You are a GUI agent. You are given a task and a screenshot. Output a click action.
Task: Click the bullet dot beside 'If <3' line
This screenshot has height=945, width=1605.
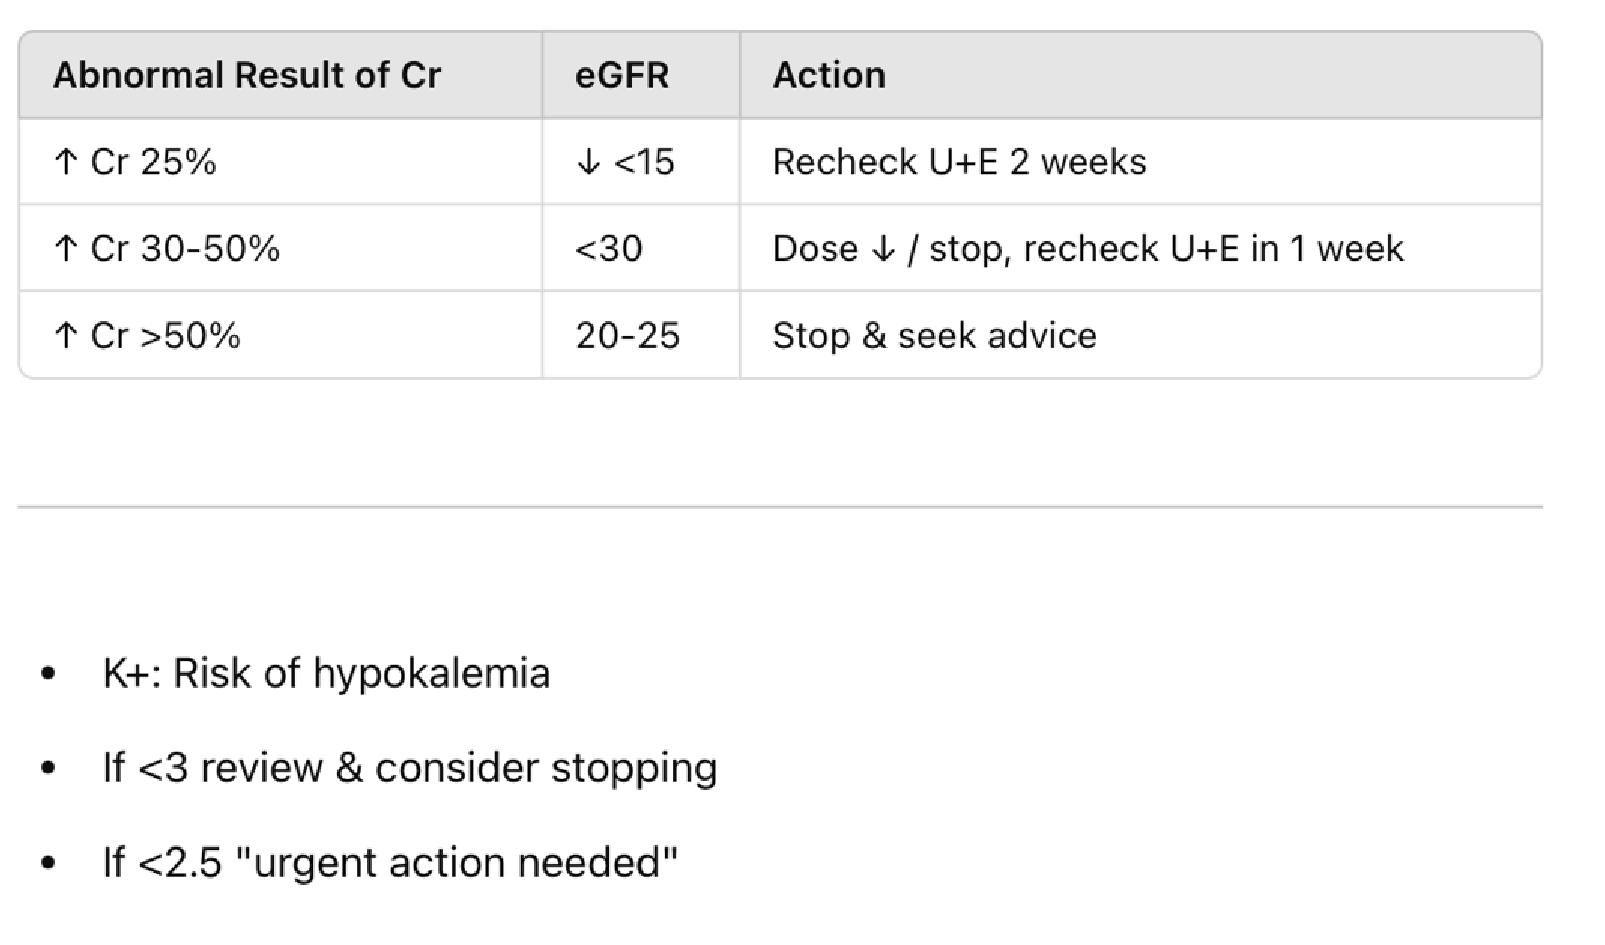click(x=49, y=768)
